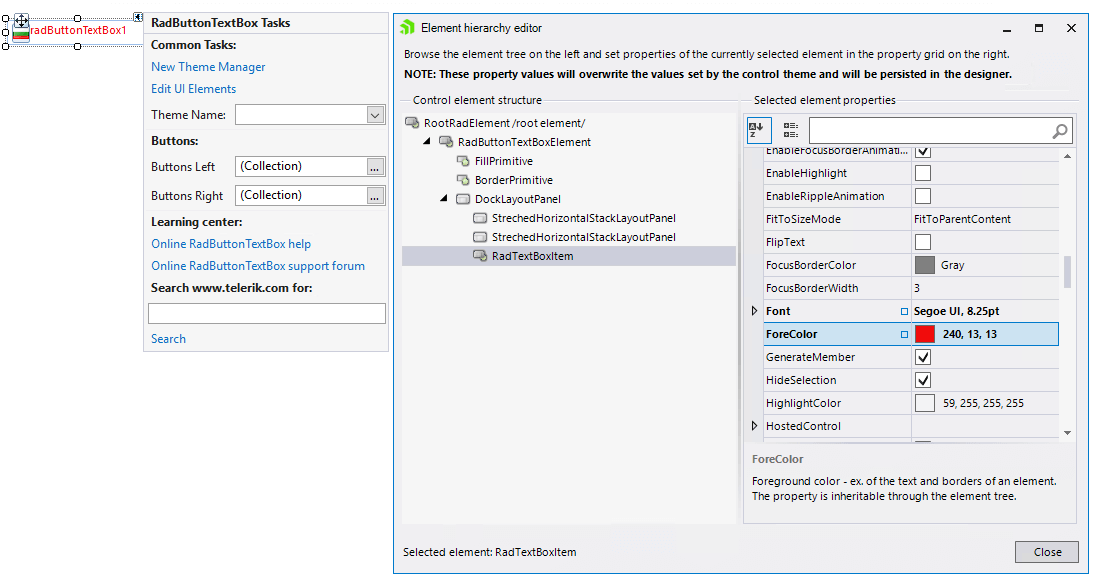
Task: Click the modified-value square marker beside Font
Action: (904, 312)
